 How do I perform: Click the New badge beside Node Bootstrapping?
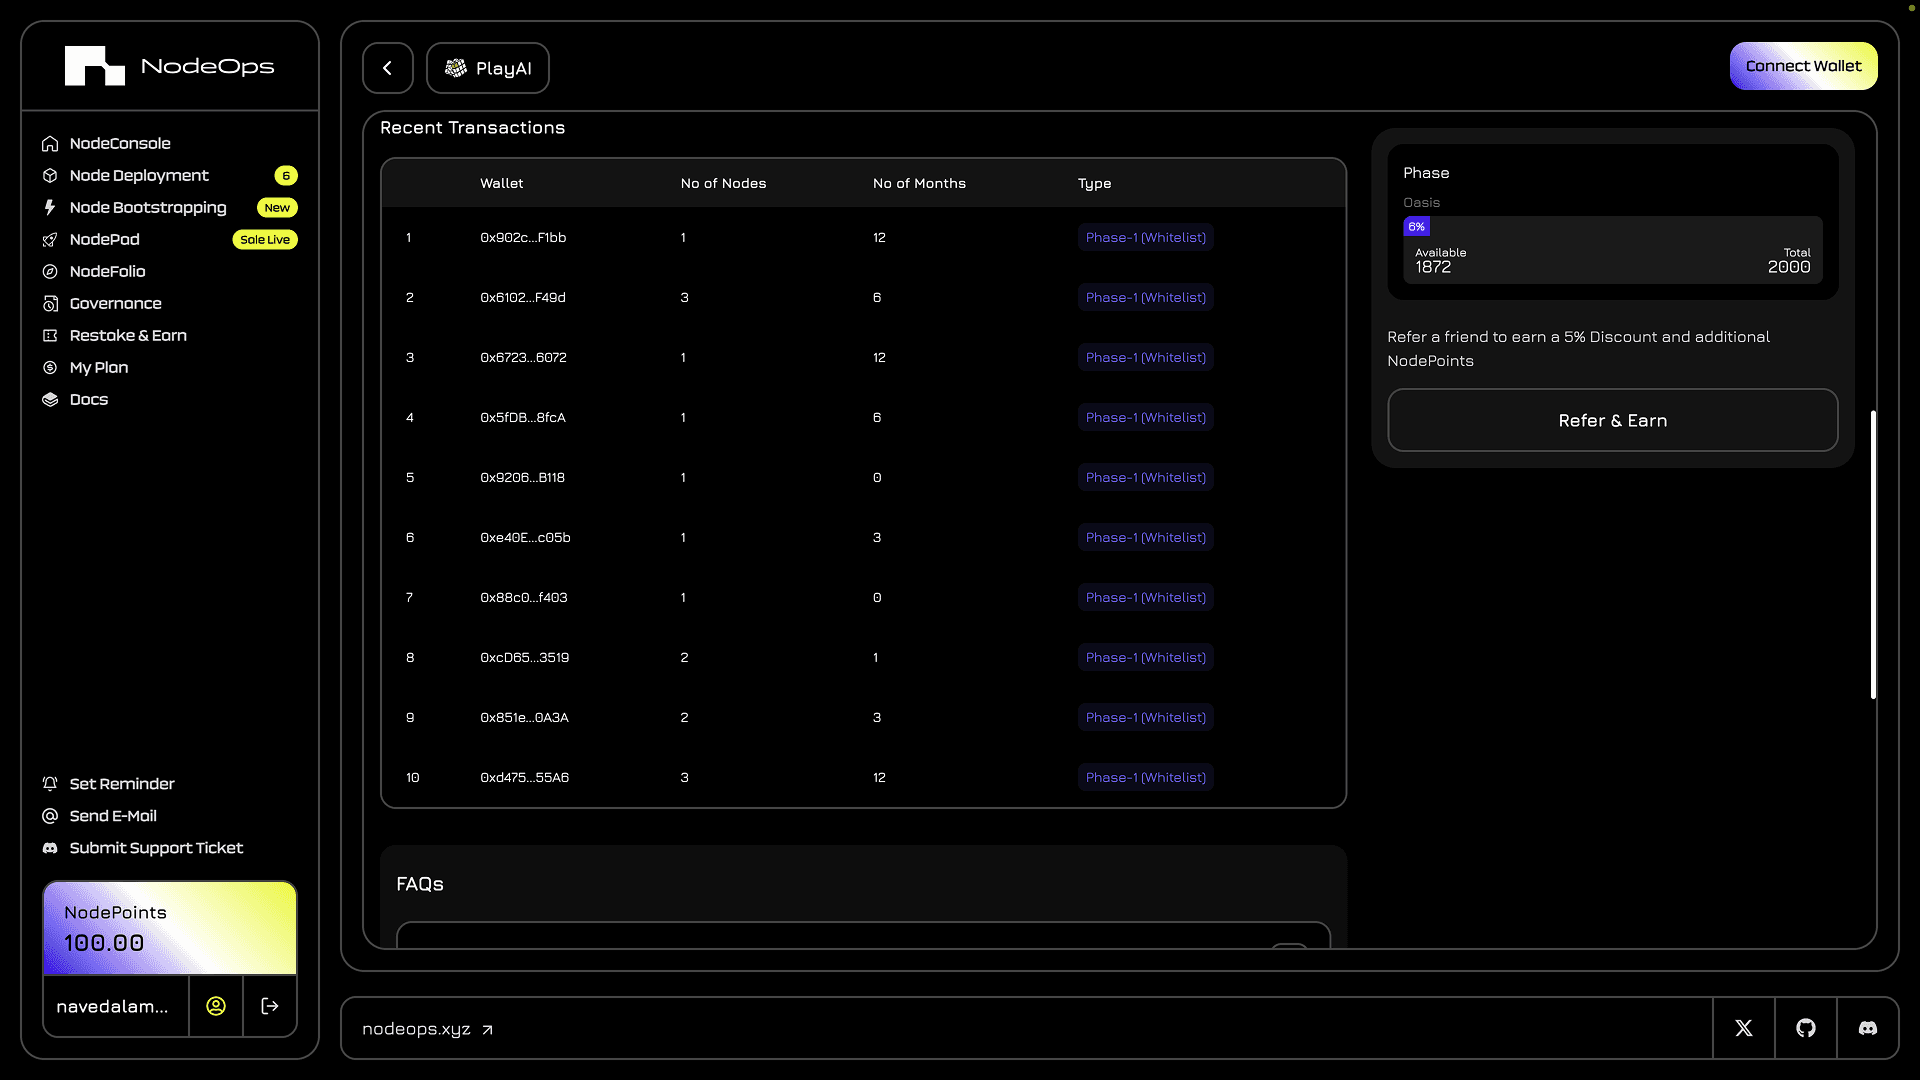tap(277, 208)
